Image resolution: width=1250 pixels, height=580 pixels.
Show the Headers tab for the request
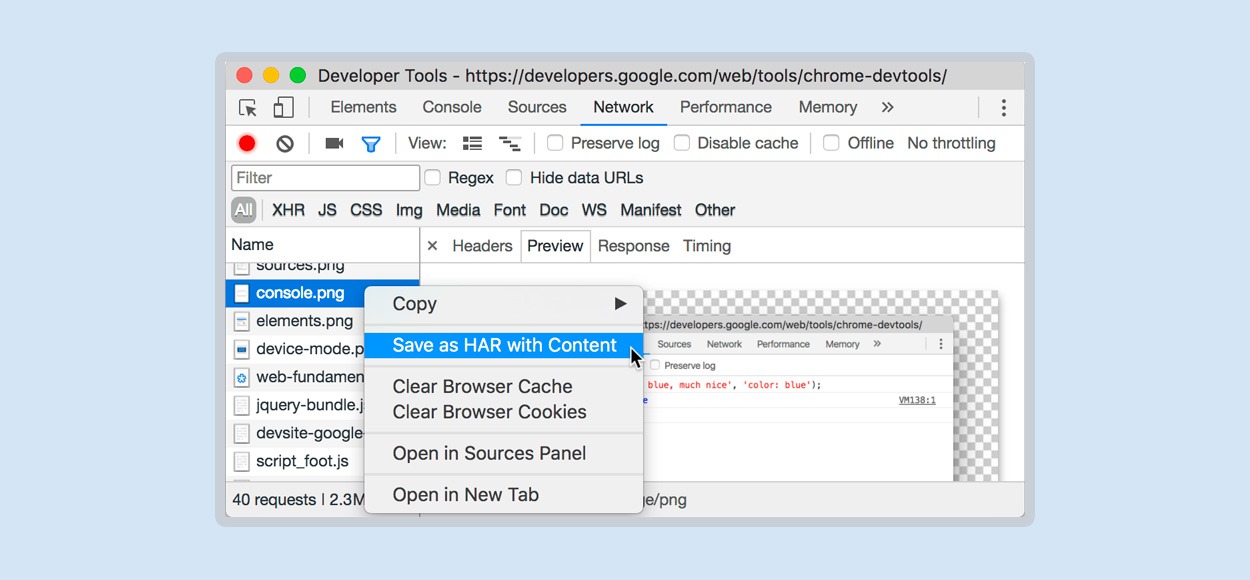tap(482, 246)
